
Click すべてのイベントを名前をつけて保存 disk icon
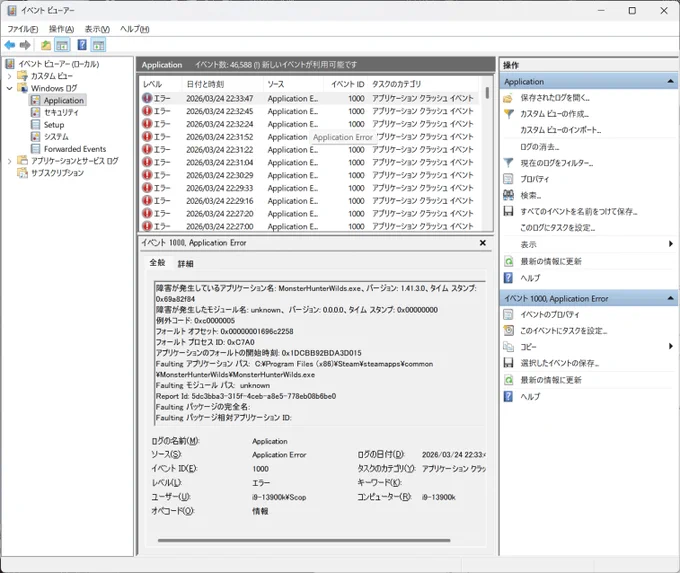508,211
